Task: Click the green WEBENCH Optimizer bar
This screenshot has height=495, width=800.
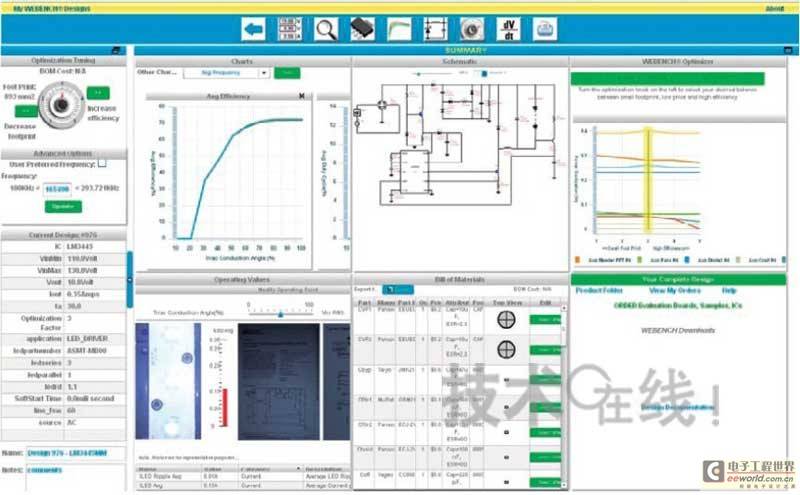Action: [667, 78]
